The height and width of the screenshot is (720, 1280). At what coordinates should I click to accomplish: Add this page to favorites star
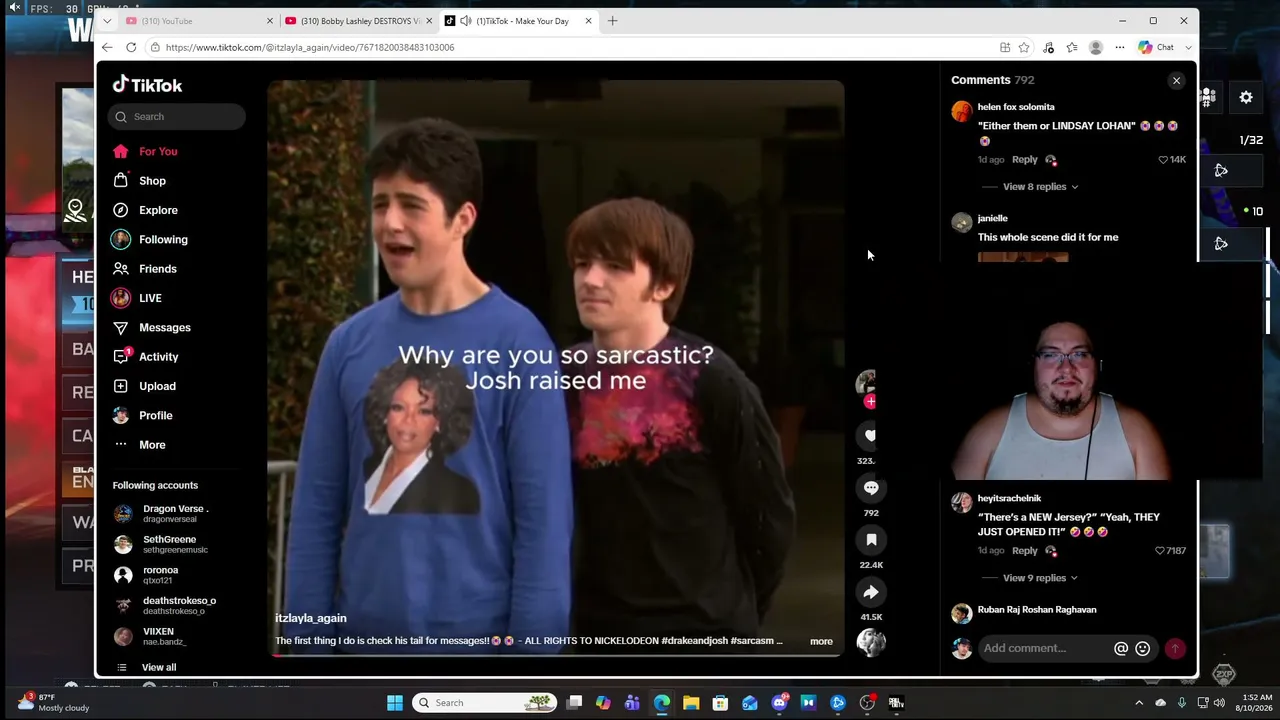[x=1024, y=47]
